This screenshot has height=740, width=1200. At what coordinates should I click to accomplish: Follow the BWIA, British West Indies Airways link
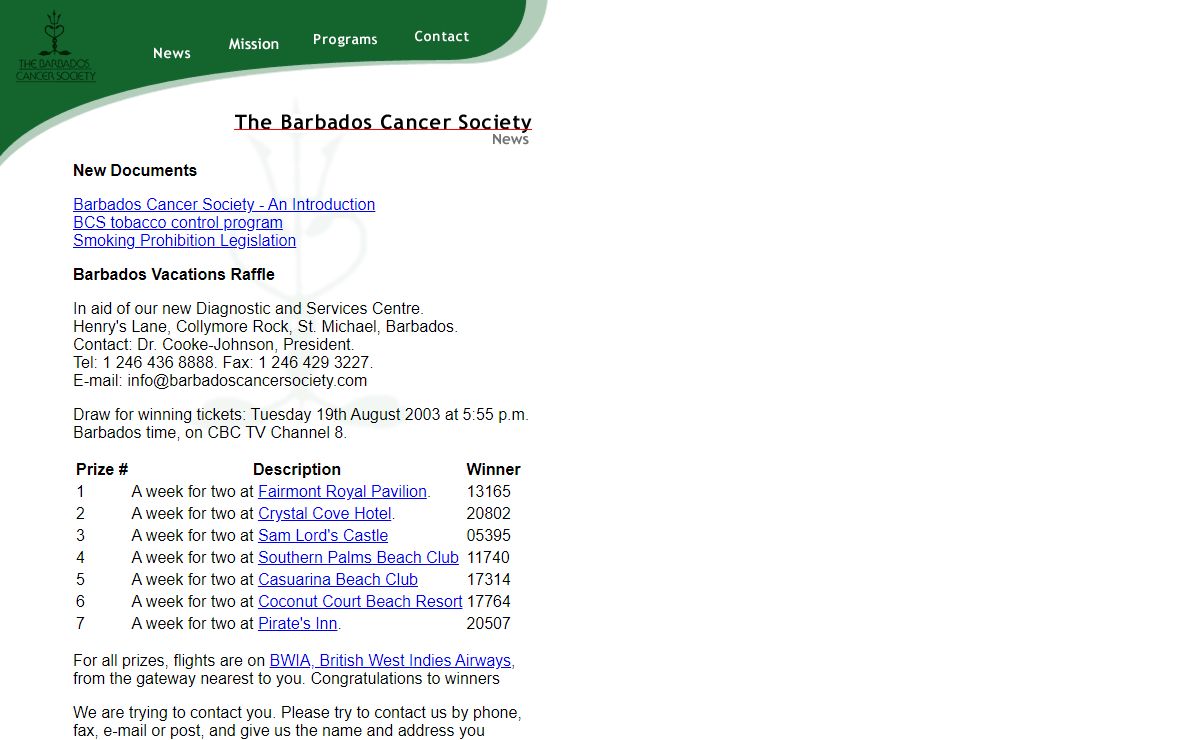coord(391,660)
